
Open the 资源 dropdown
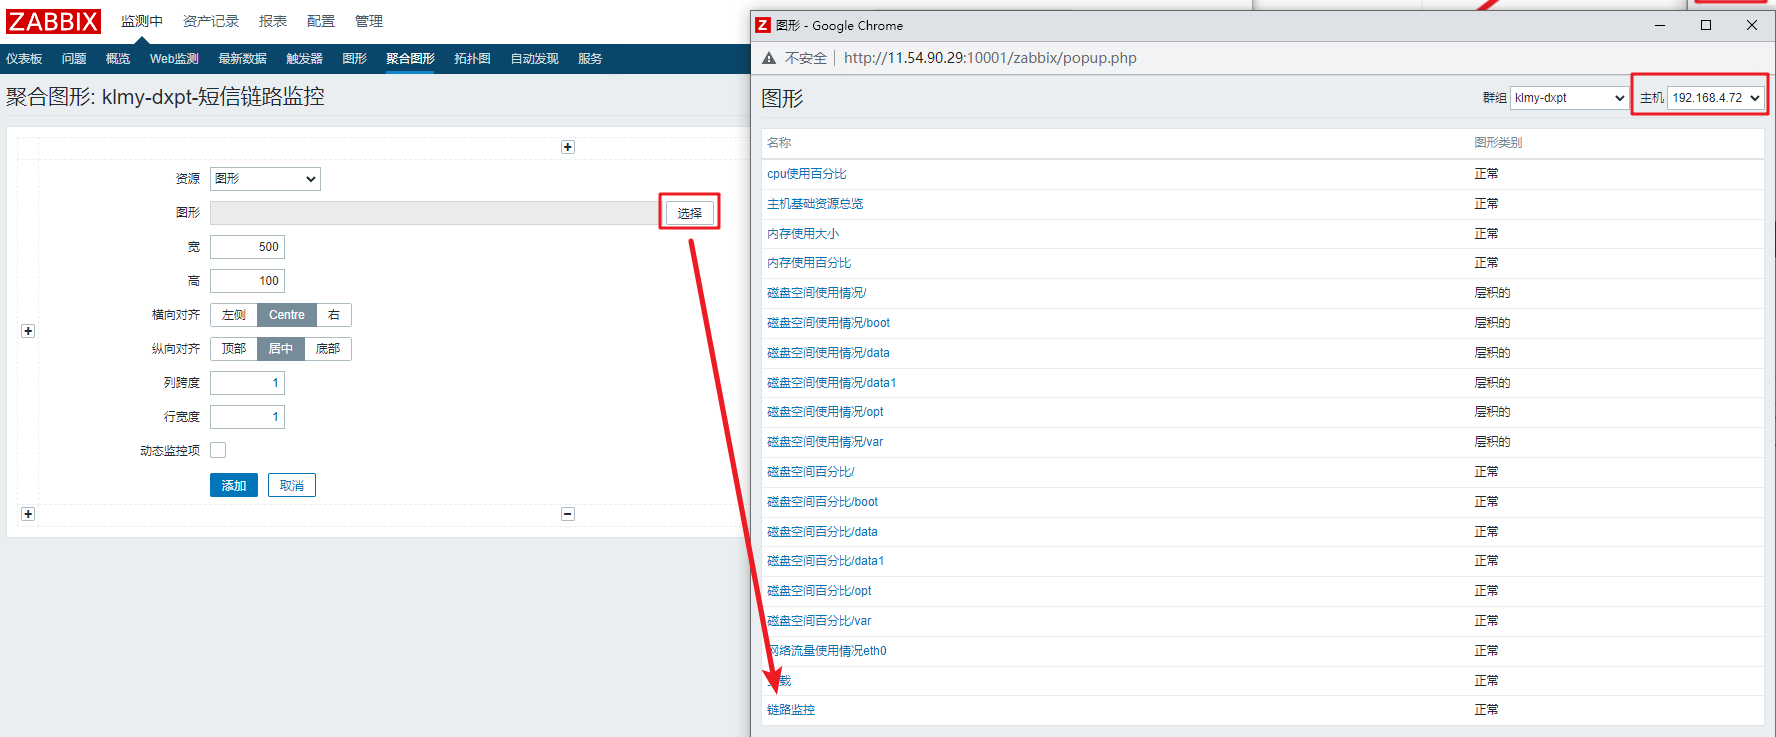click(265, 179)
